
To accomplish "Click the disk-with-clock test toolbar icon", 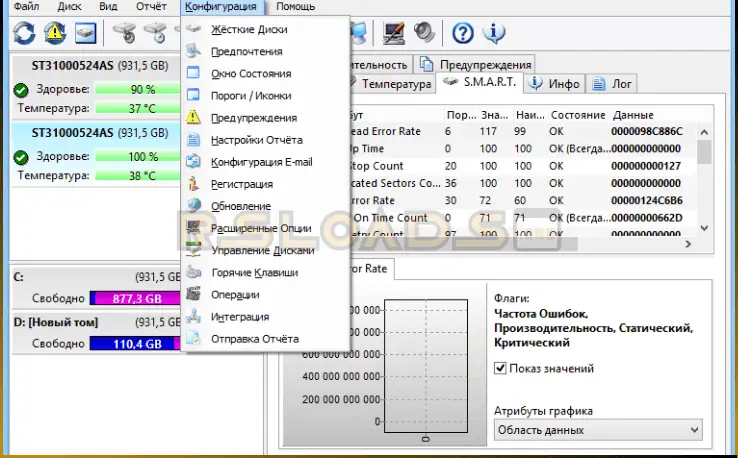I will pos(155,33).
